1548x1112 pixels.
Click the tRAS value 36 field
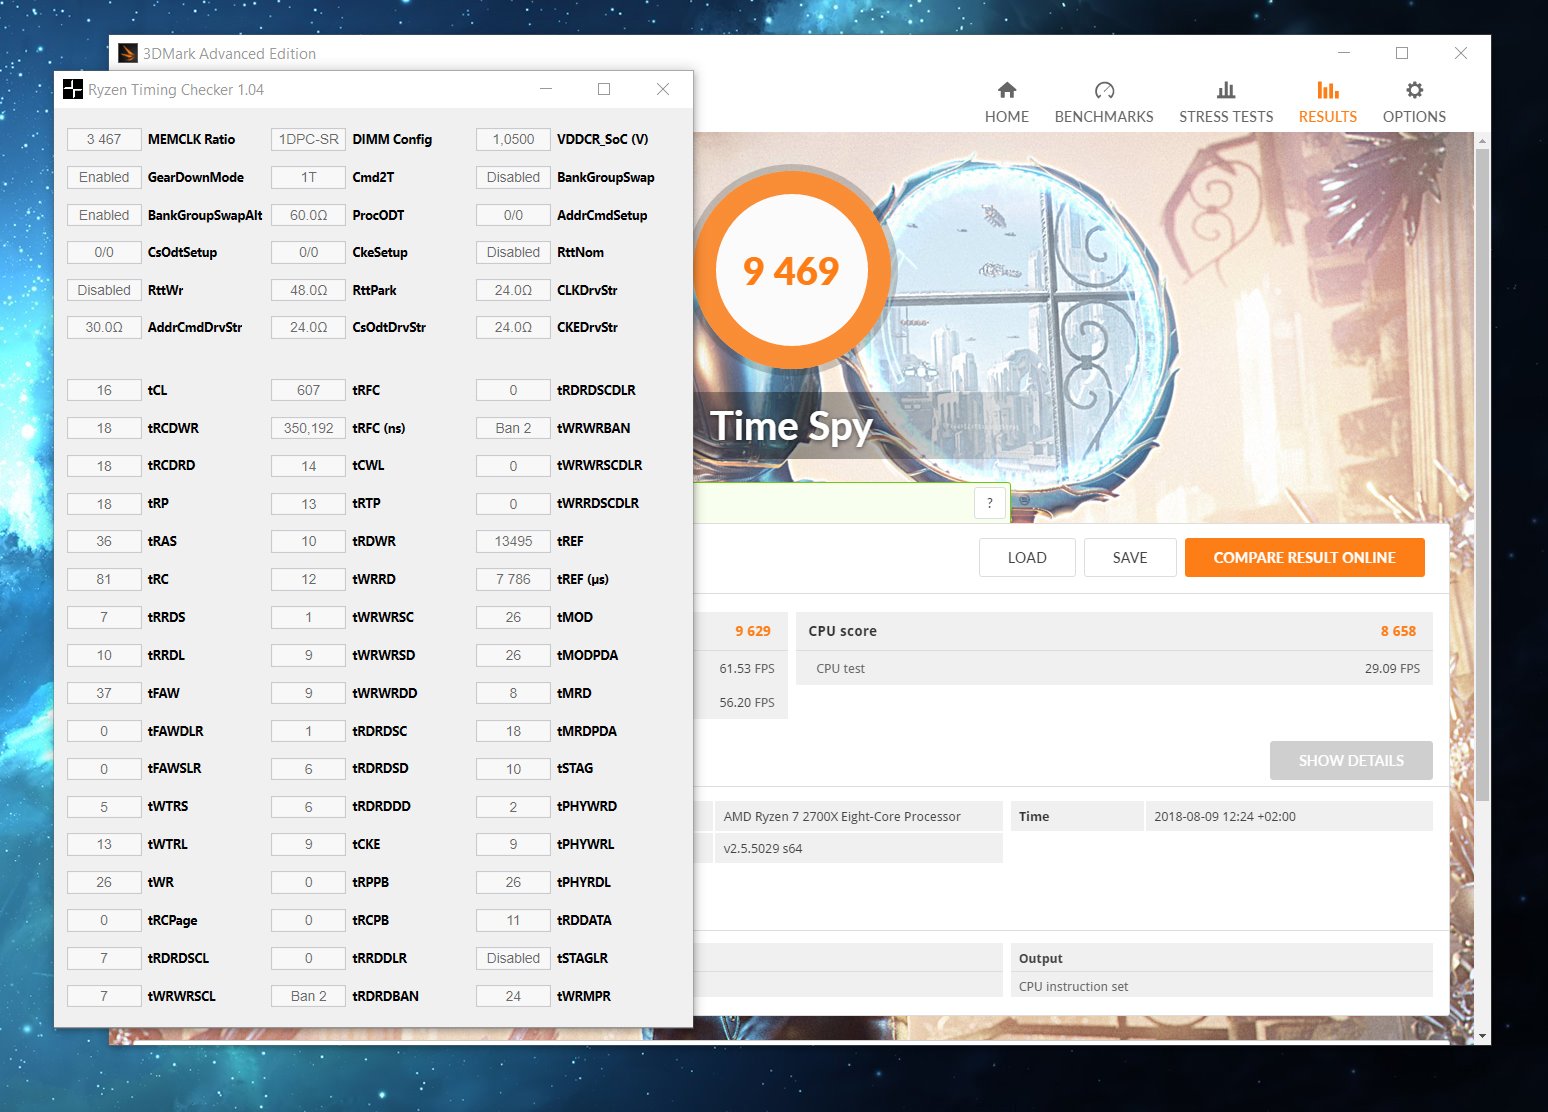click(x=104, y=541)
